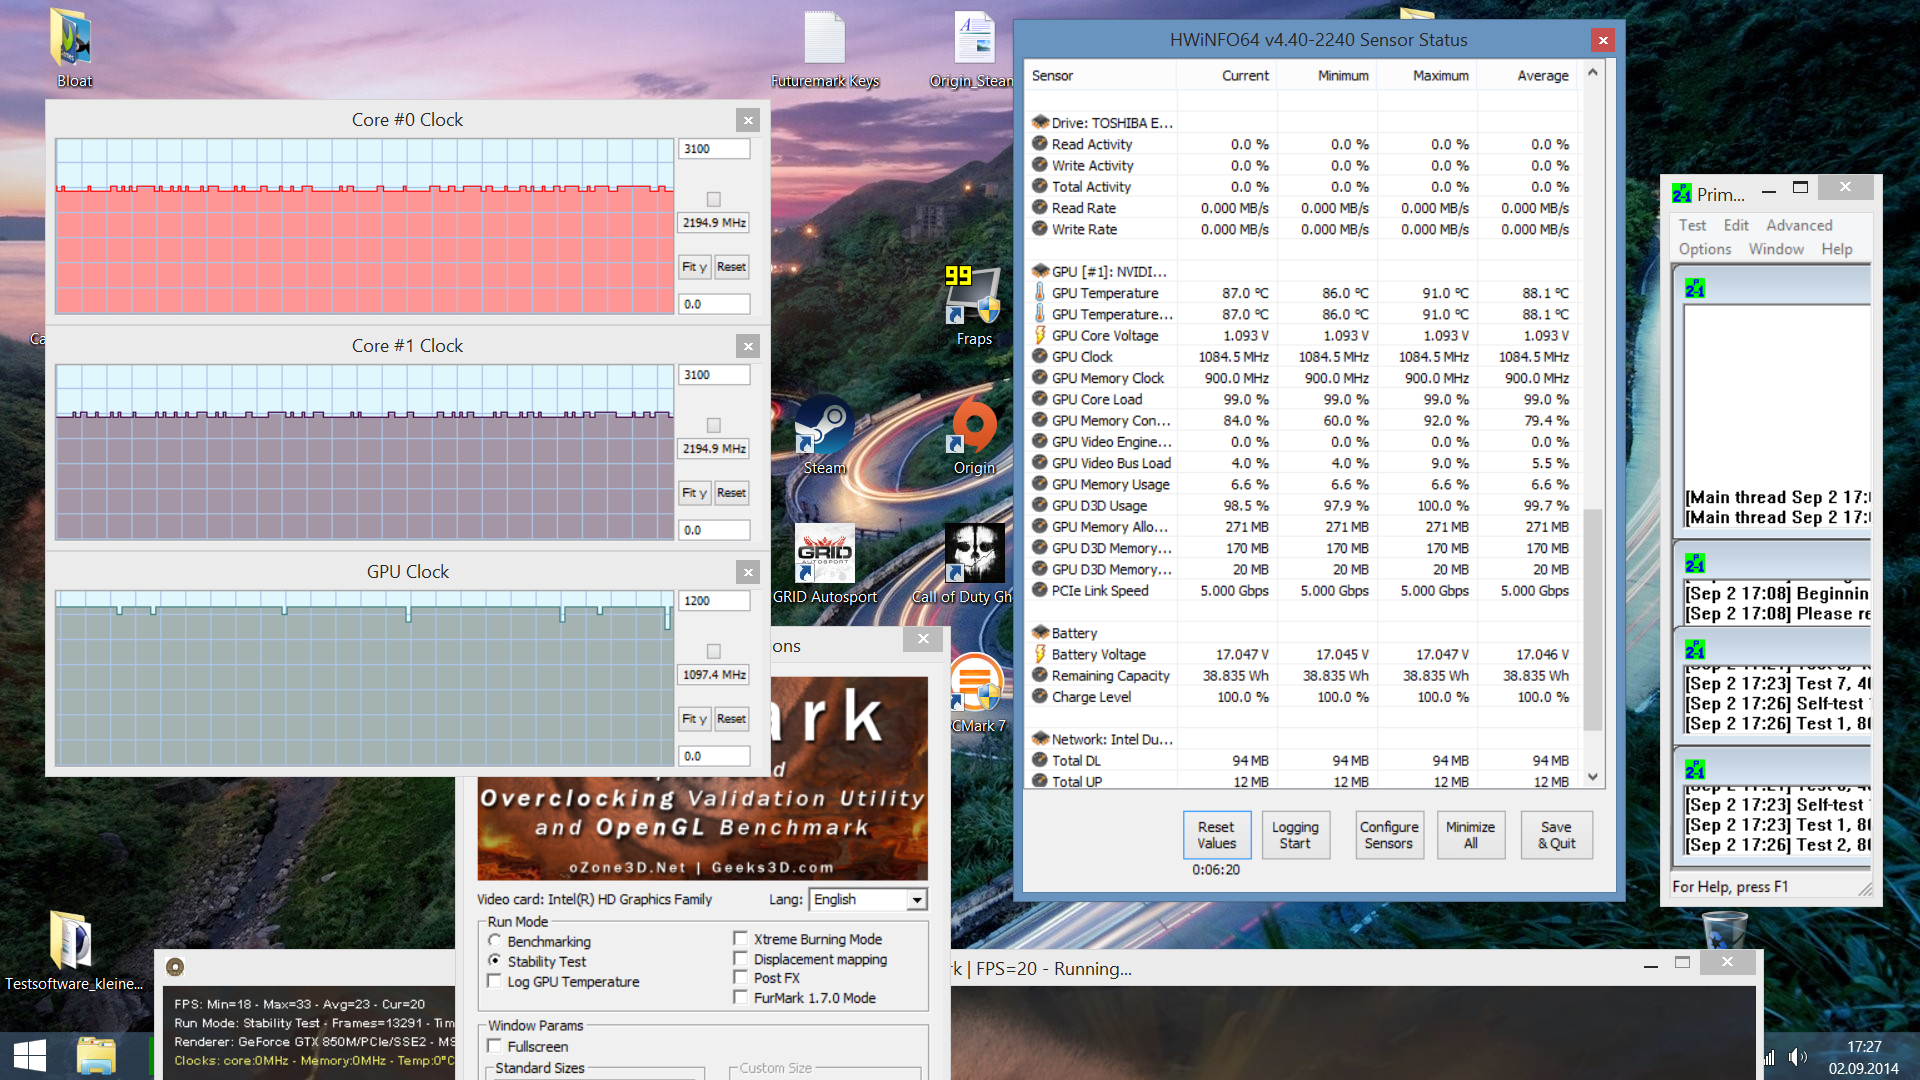The image size is (1920, 1080).
Task: Select the Benchmarking run mode
Action: pos(495,941)
